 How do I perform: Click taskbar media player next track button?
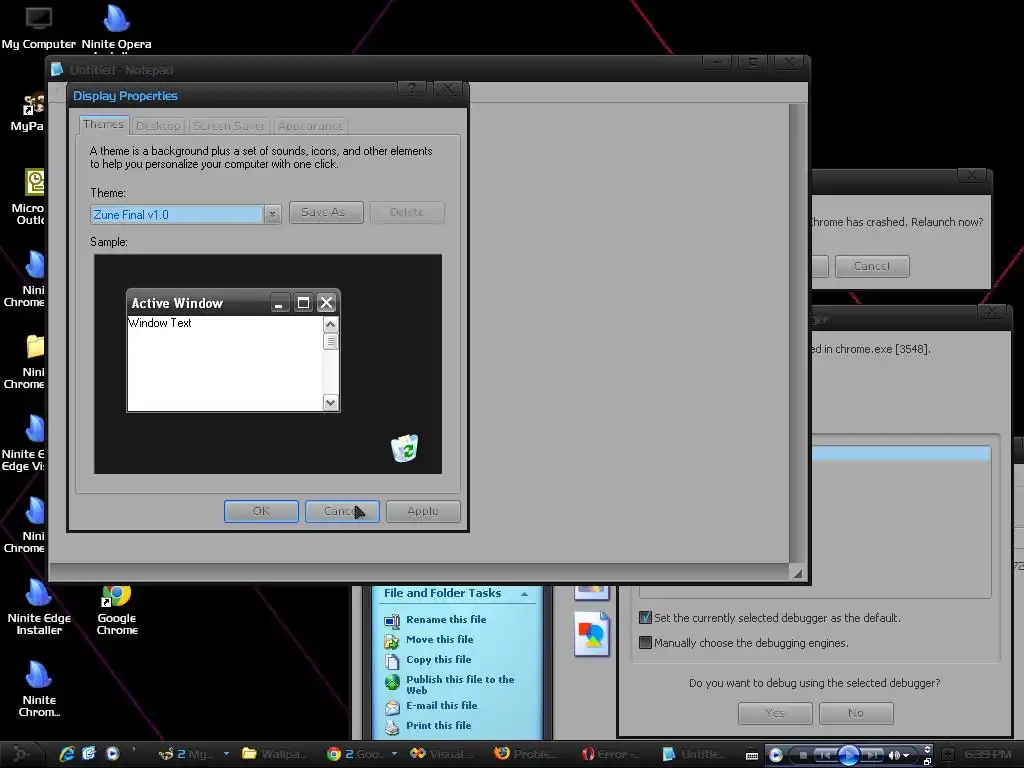[x=872, y=755]
